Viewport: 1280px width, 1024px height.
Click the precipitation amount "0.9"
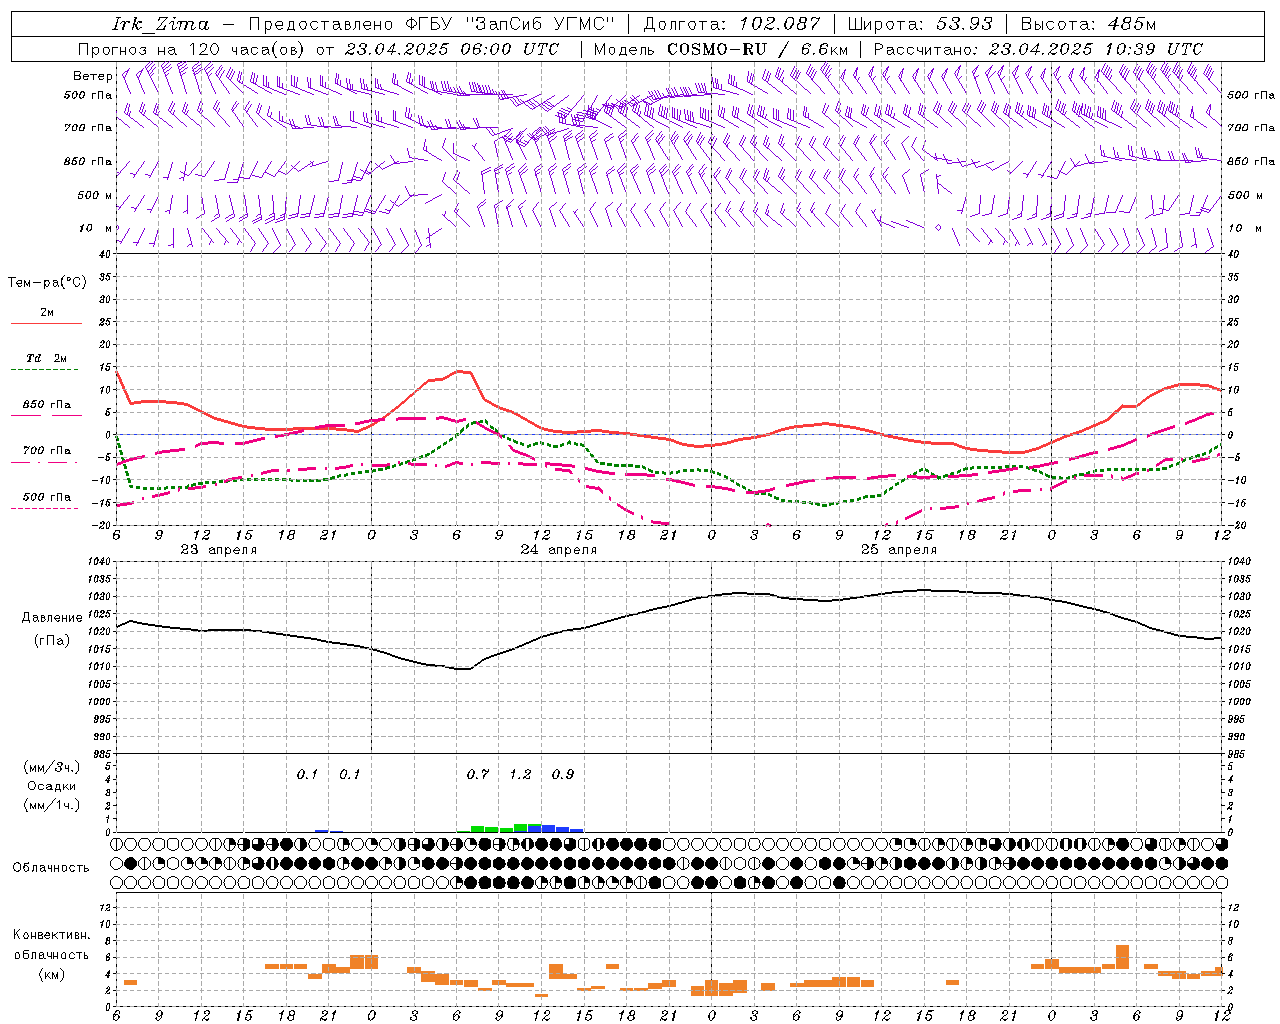click(x=563, y=774)
